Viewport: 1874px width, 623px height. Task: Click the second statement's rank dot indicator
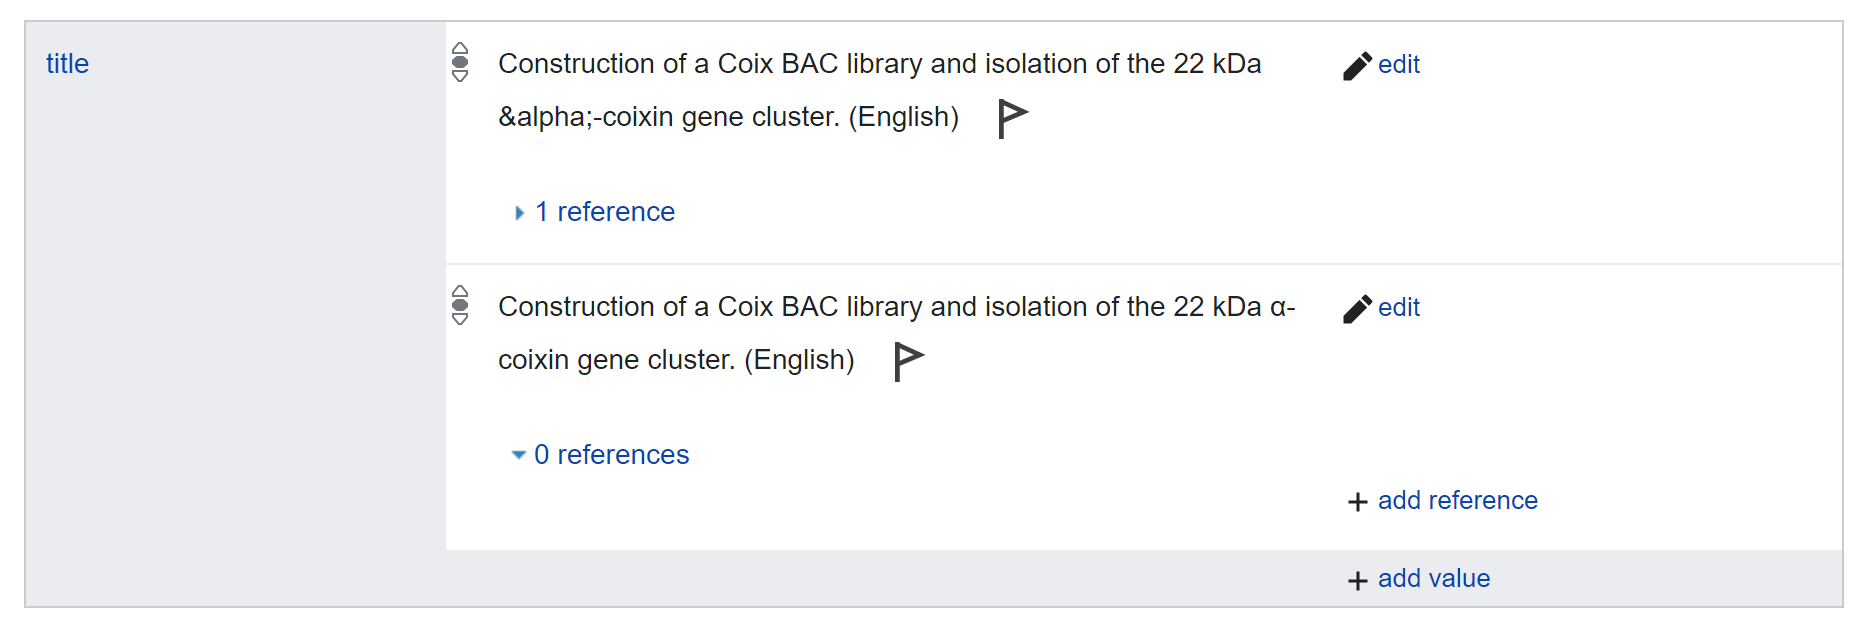pyautogui.click(x=460, y=306)
